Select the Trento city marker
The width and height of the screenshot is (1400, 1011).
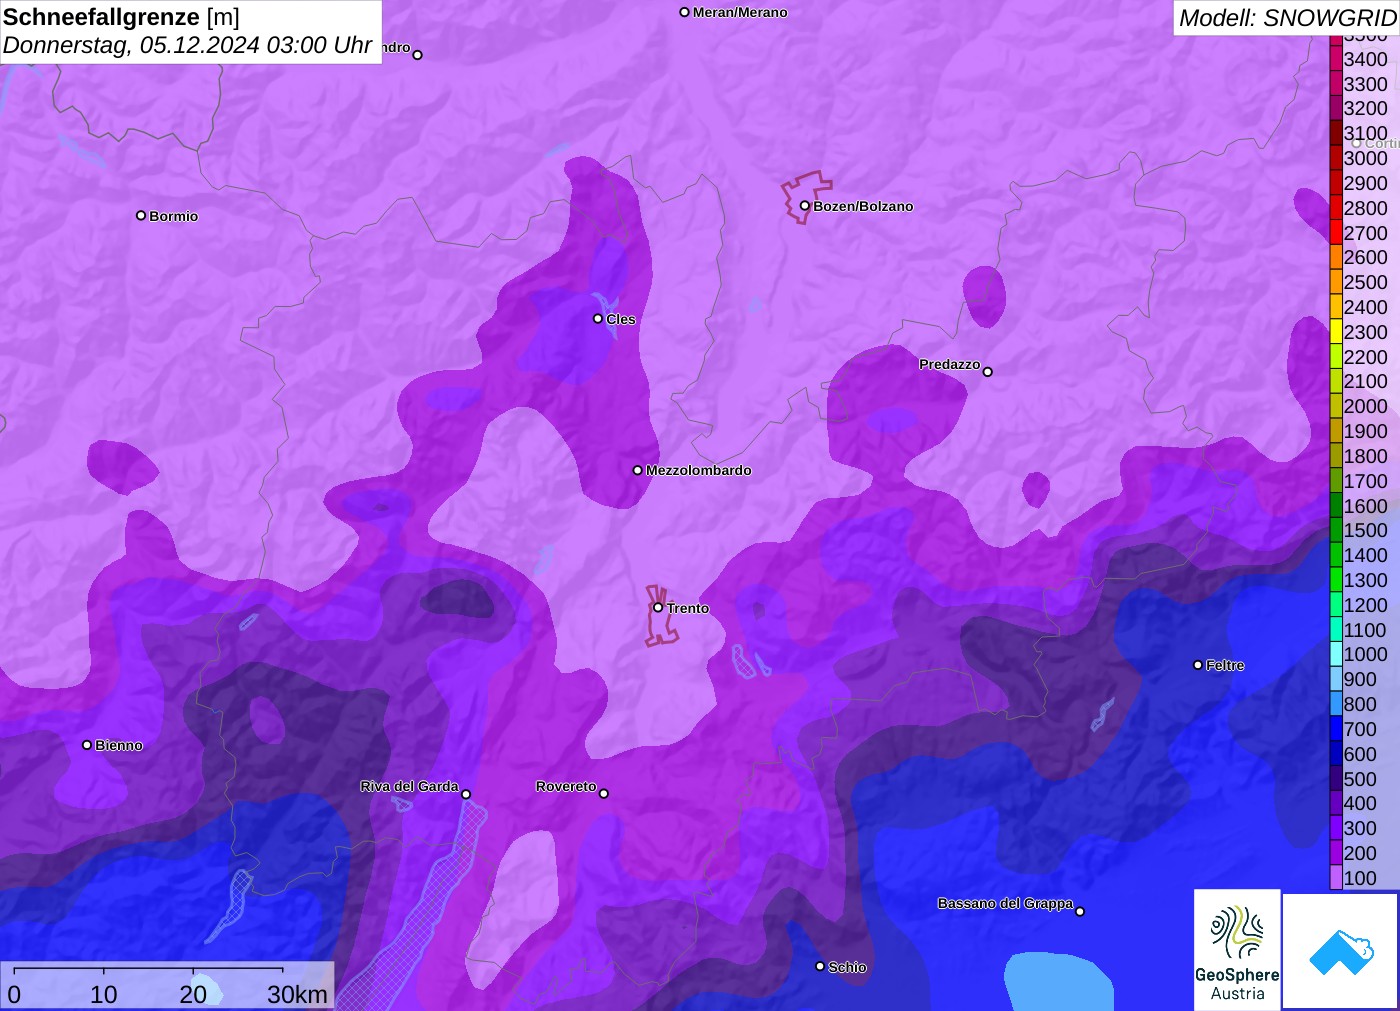[x=658, y=608]
